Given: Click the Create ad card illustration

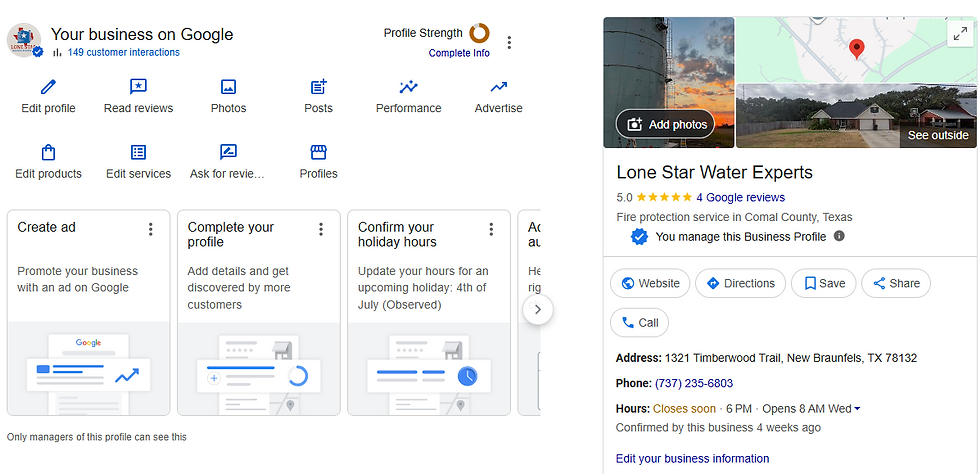Looking at the screenshot, I should coord(88,368).
